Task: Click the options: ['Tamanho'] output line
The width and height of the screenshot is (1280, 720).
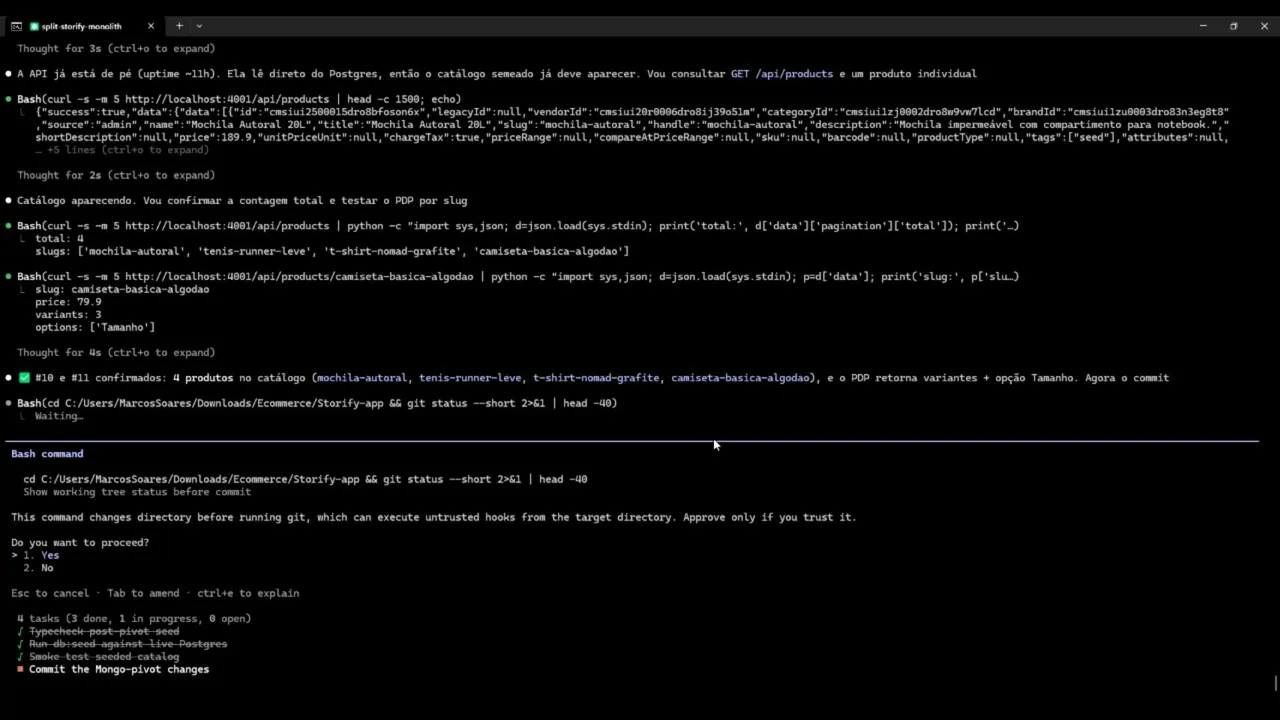Action: tap(95, 327)
